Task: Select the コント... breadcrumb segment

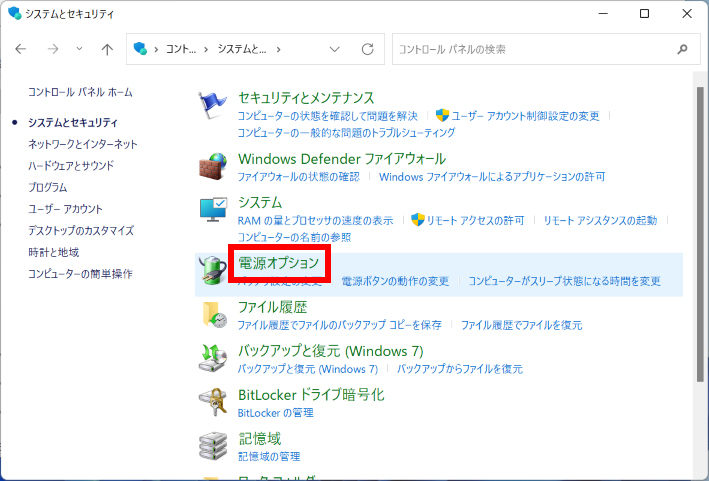Action: pyautogui.click(x=180, y=49)
